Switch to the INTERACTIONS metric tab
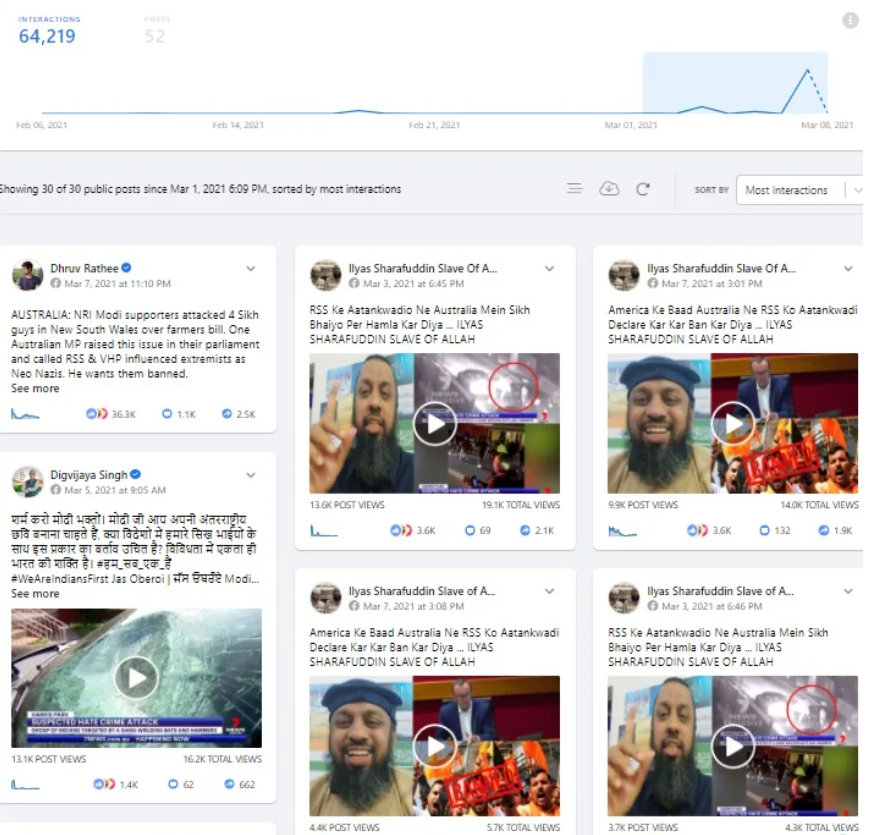The image size is (883, 835). coord(48,27)
